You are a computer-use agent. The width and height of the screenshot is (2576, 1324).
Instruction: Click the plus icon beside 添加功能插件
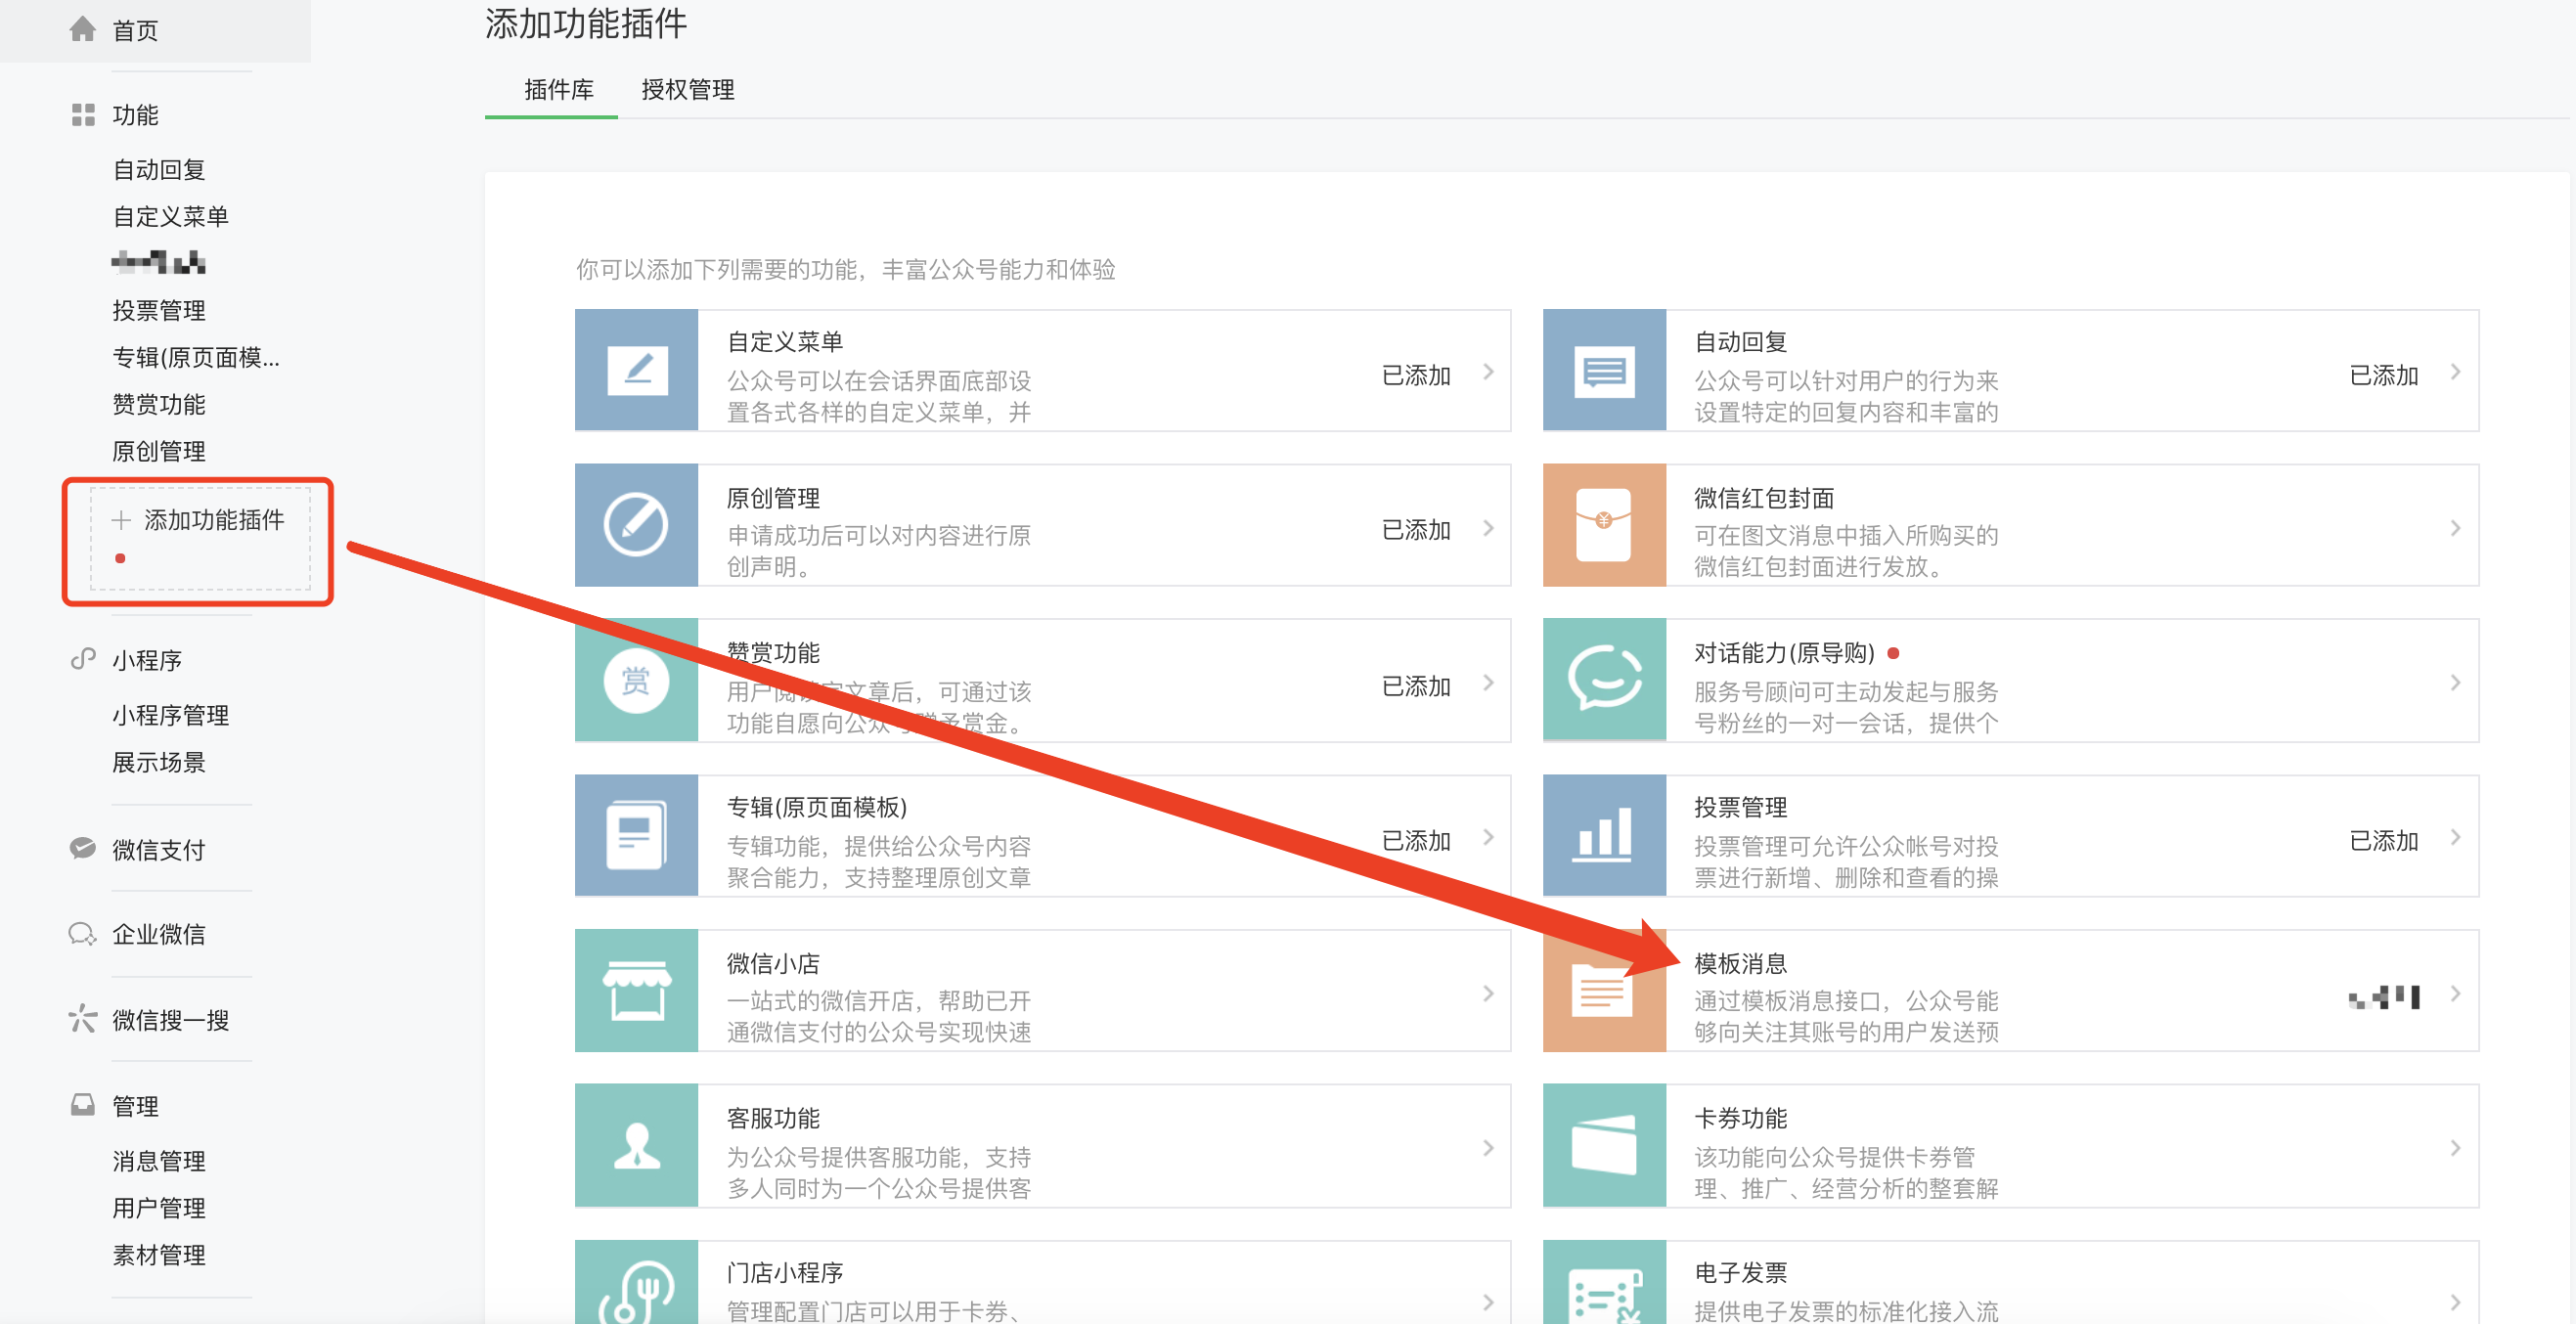(121, 520)
